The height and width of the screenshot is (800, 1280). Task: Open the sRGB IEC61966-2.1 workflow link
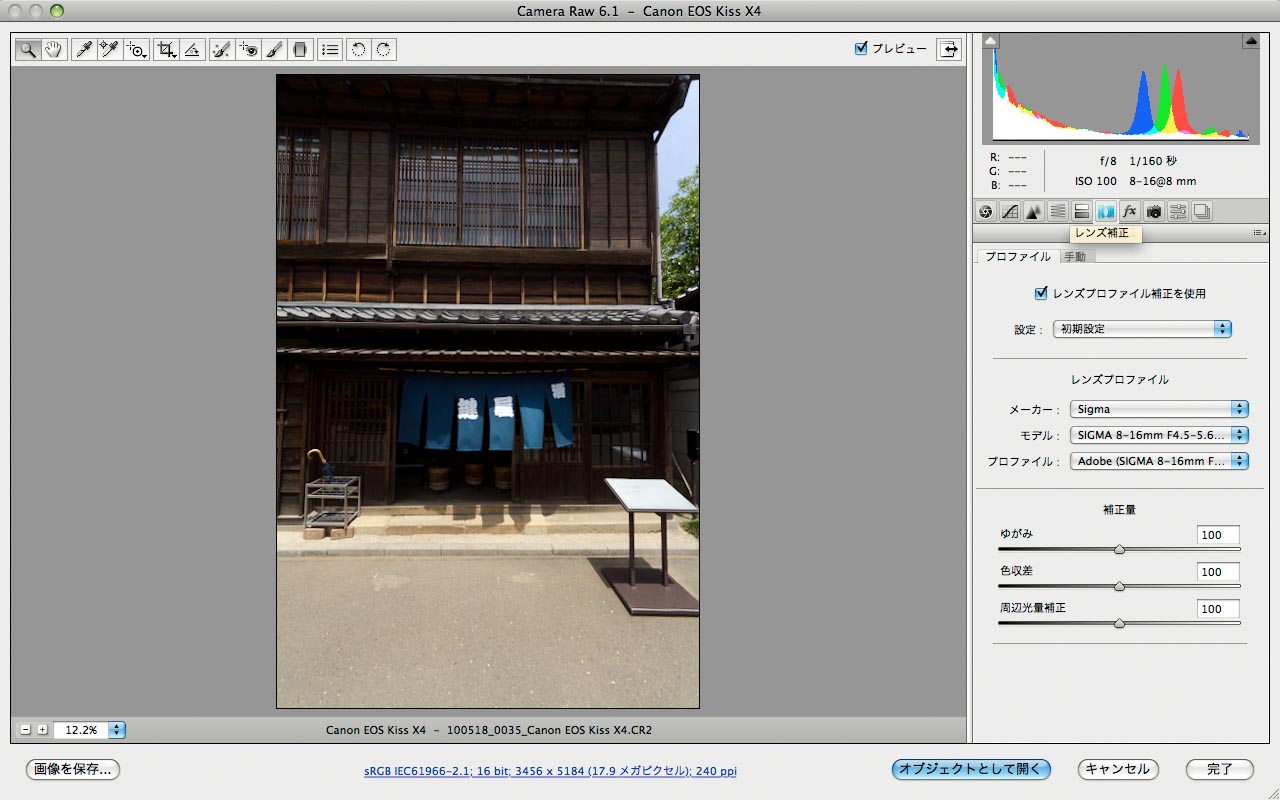pyautogui.click(x=550, y=770)
